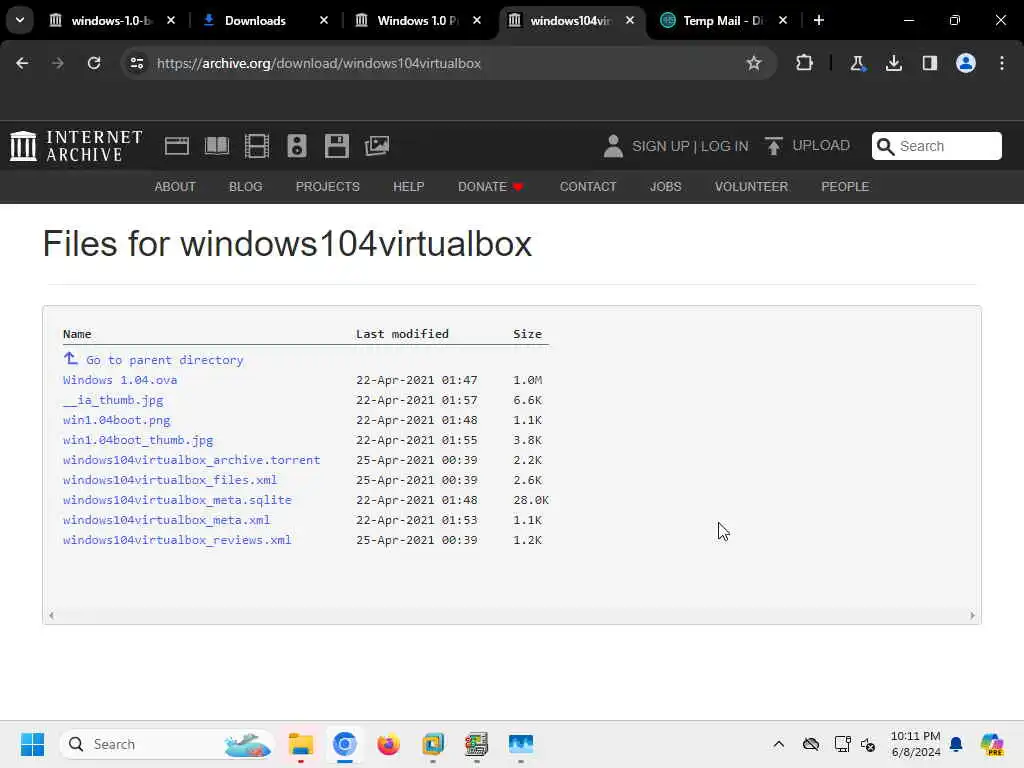Download the Windows 1.04.ova file
Screen dimensions: 1024x768
click(120, 380)
